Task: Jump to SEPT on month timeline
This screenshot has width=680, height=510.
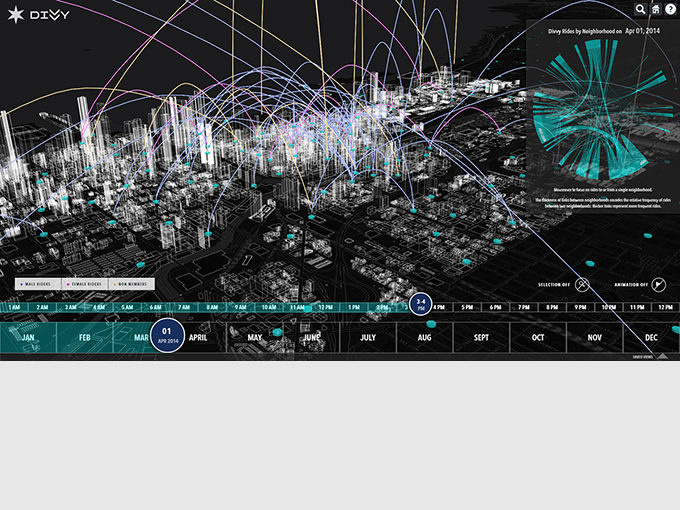Action: click(x=481, y=337)
